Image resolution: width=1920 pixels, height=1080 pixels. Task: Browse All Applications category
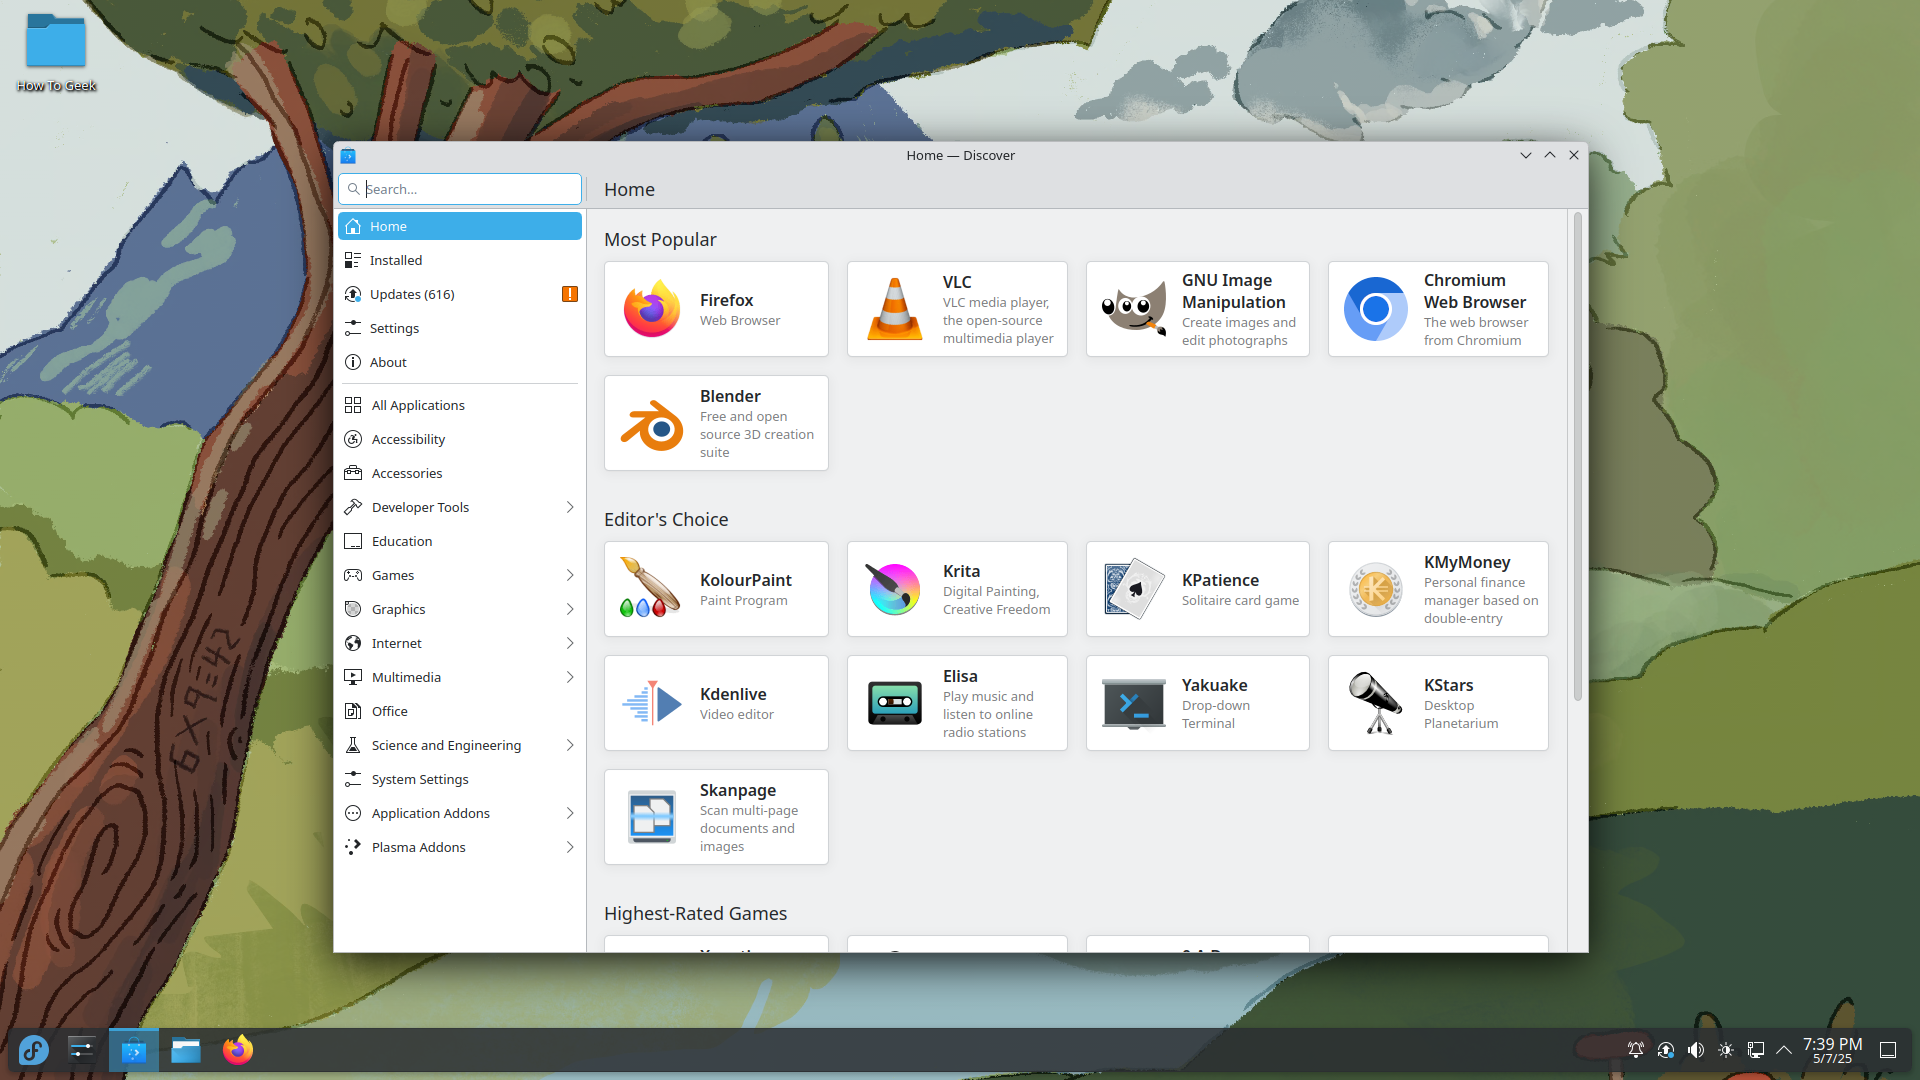[460, 405]
